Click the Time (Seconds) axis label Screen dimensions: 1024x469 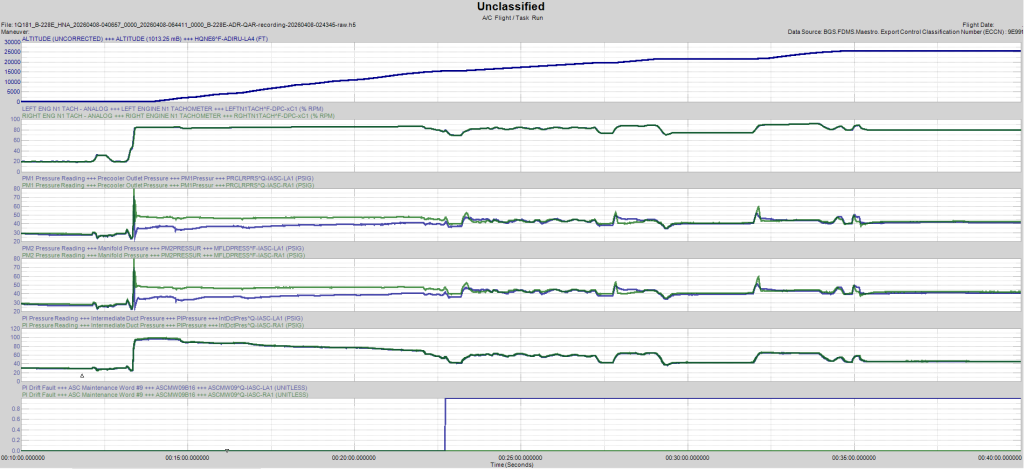point(512,465)
